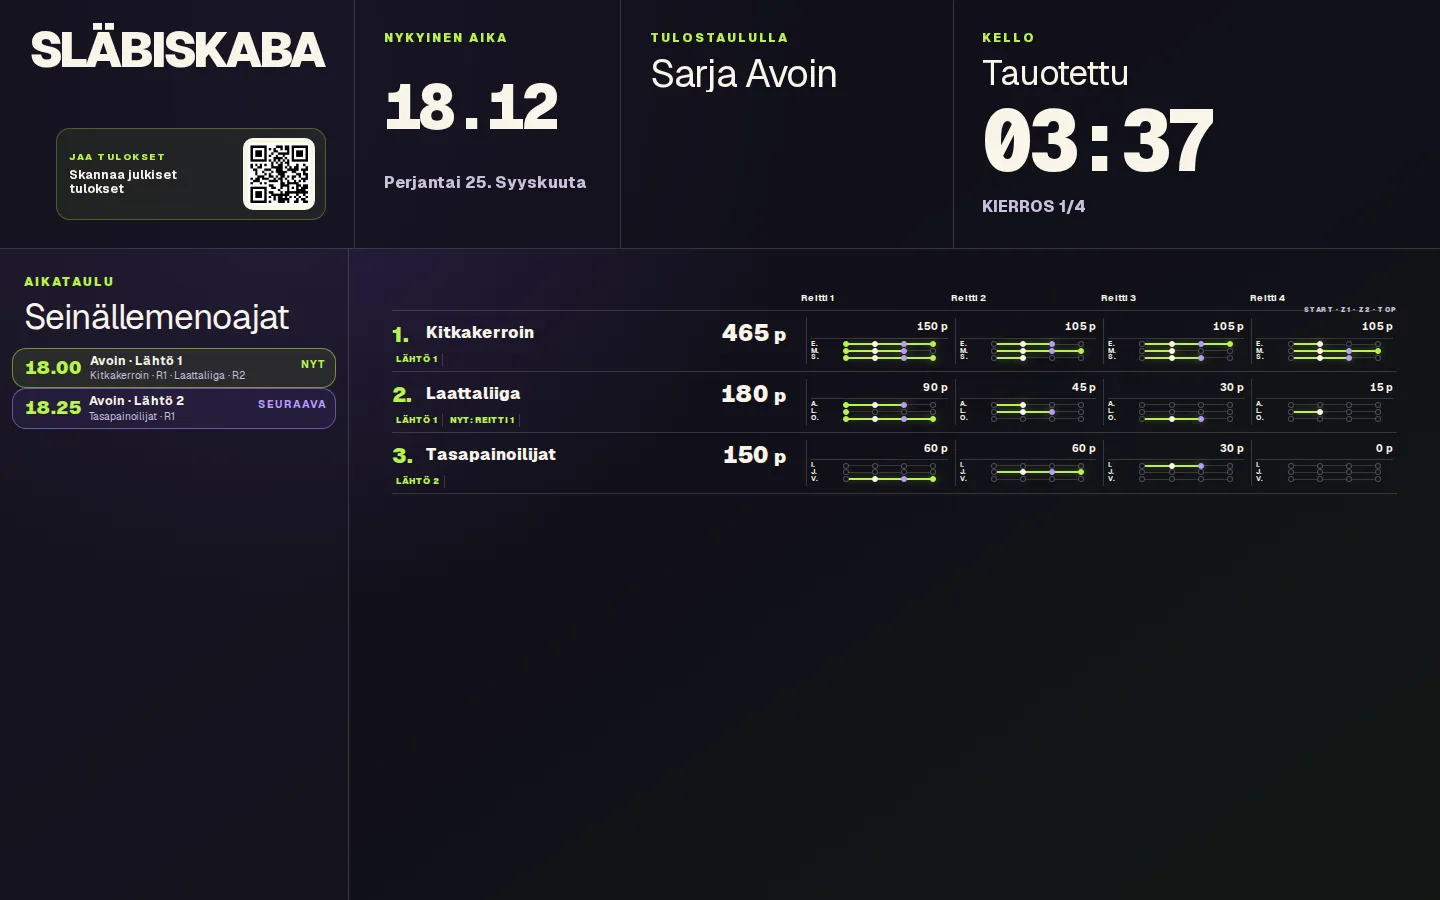Image resolution: width=1440 pixels, height=900 pixels.
Task: Click Kitkakerroin Reitti 1 progress bars
Action: (889, 351)
